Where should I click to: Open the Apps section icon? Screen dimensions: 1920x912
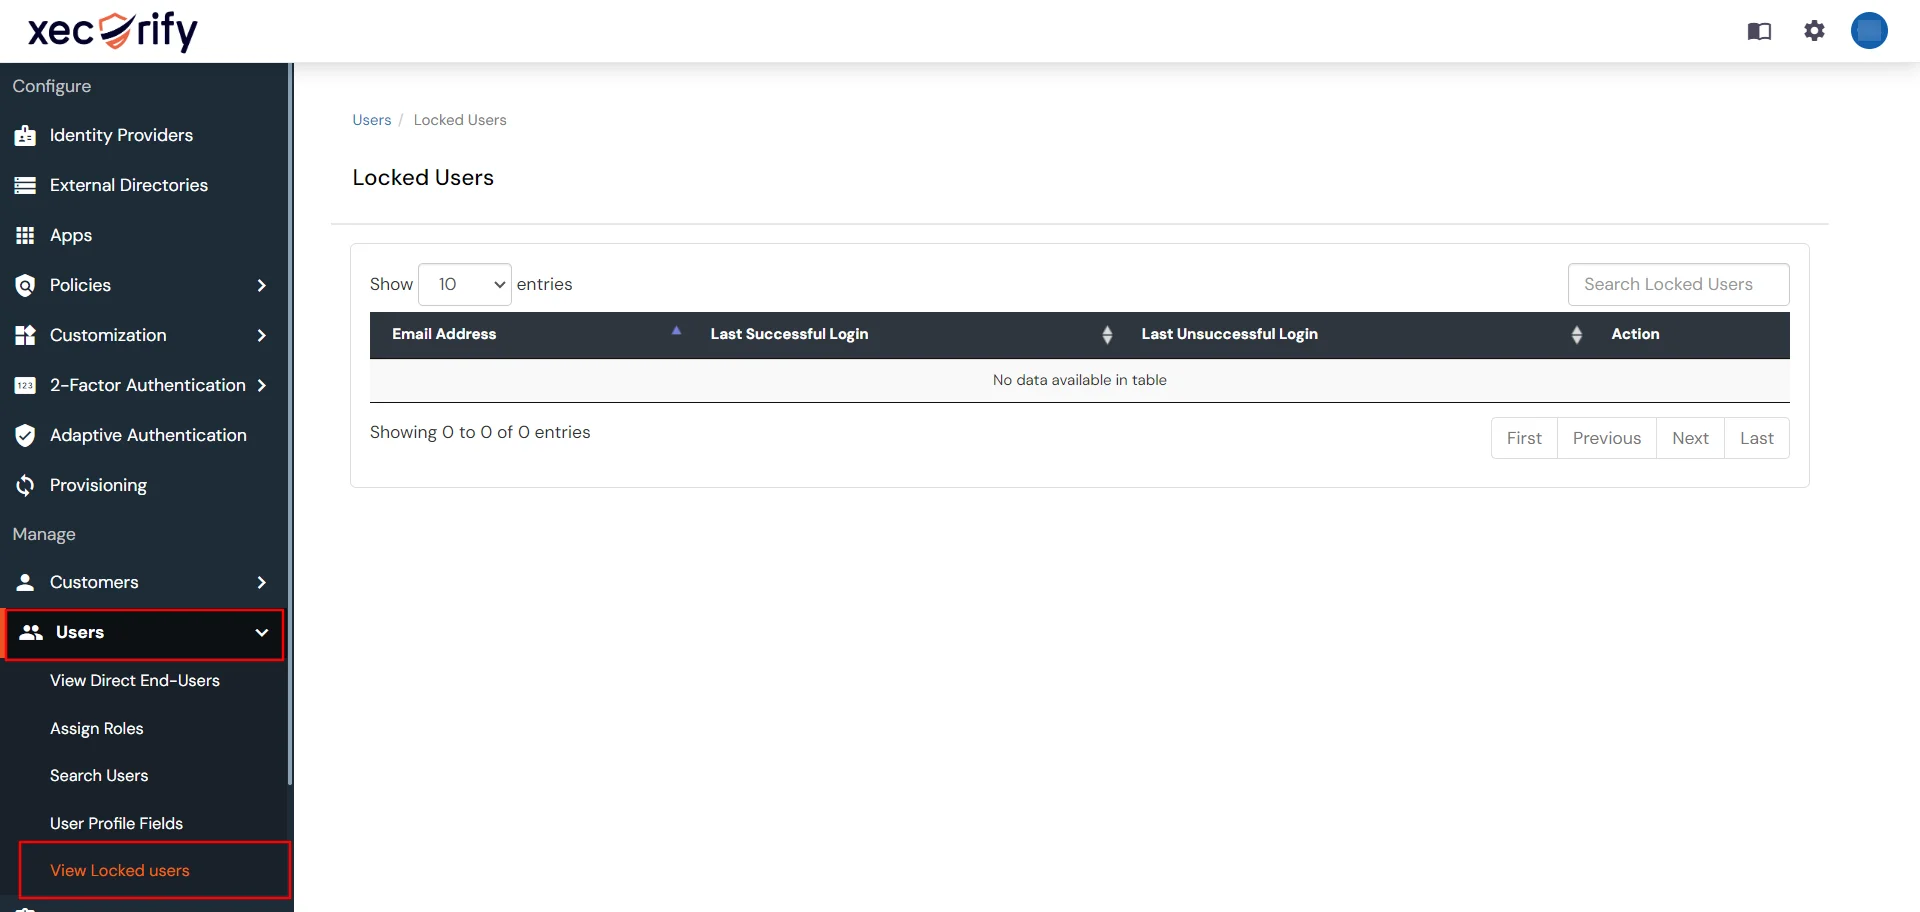tap(25, 235)
